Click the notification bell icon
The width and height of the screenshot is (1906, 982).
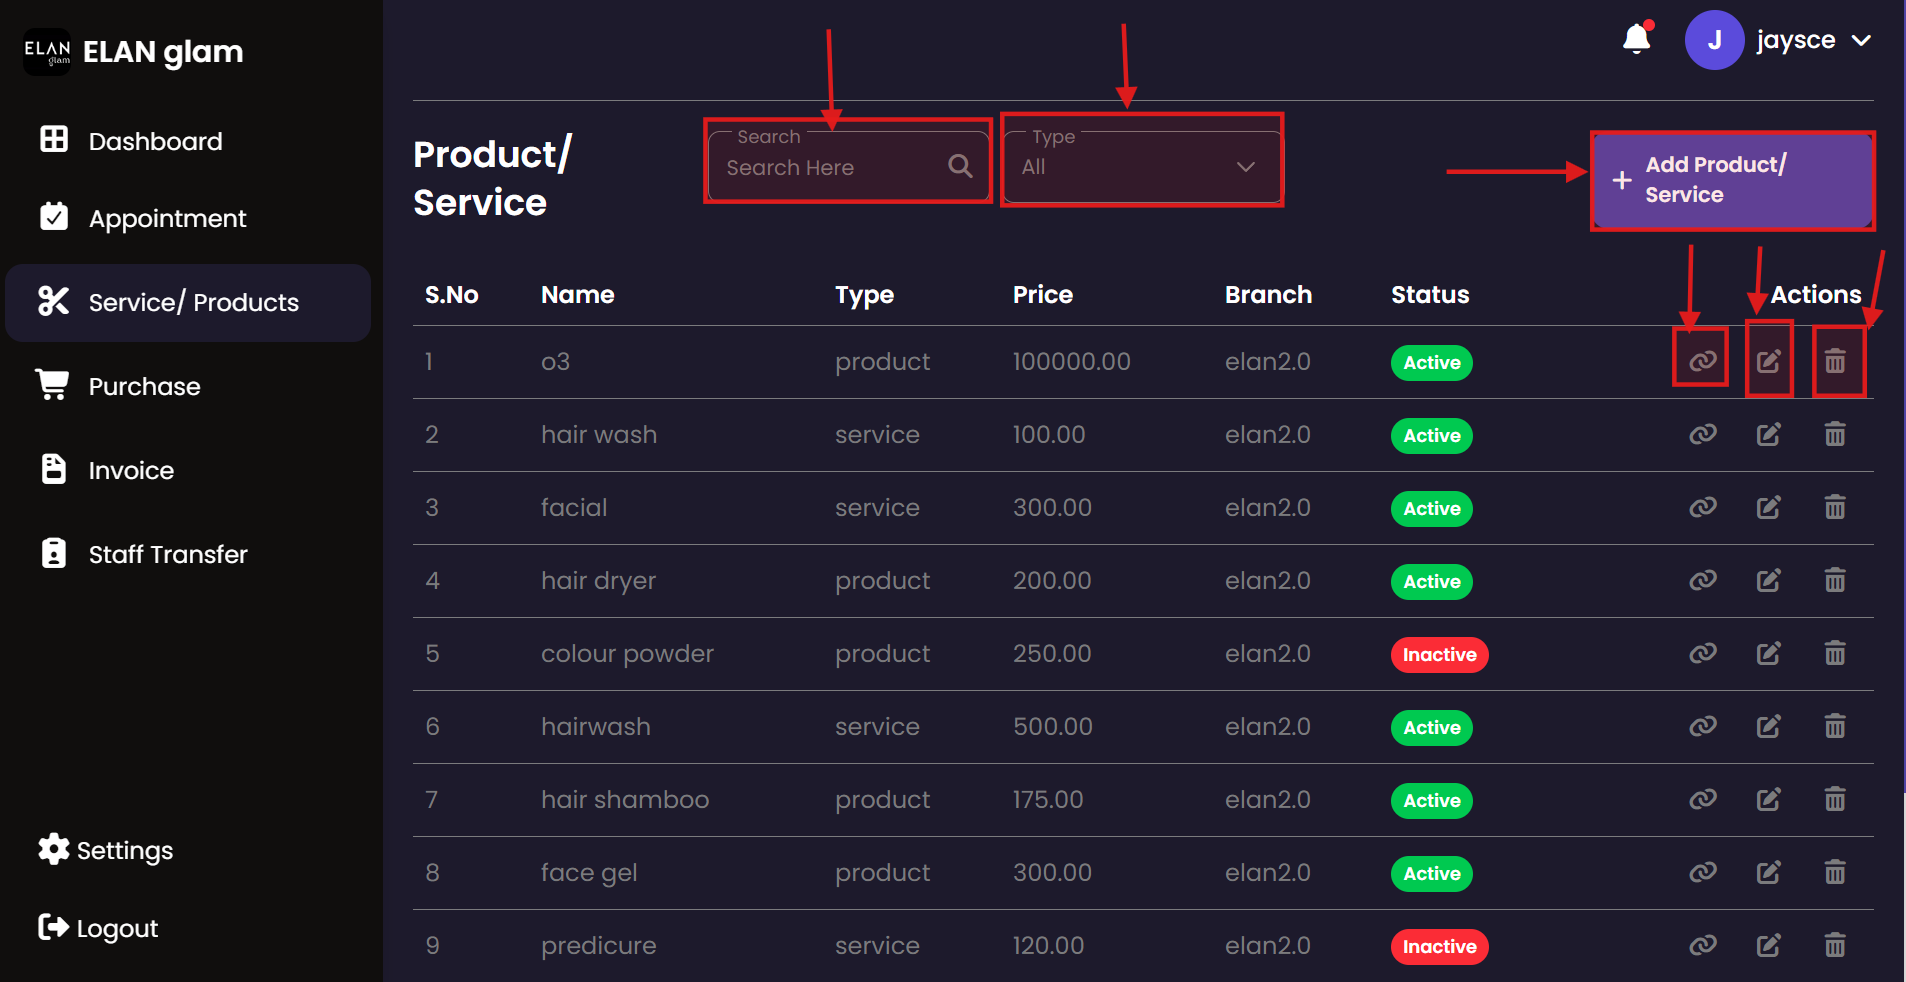(x=1636, y=40)
